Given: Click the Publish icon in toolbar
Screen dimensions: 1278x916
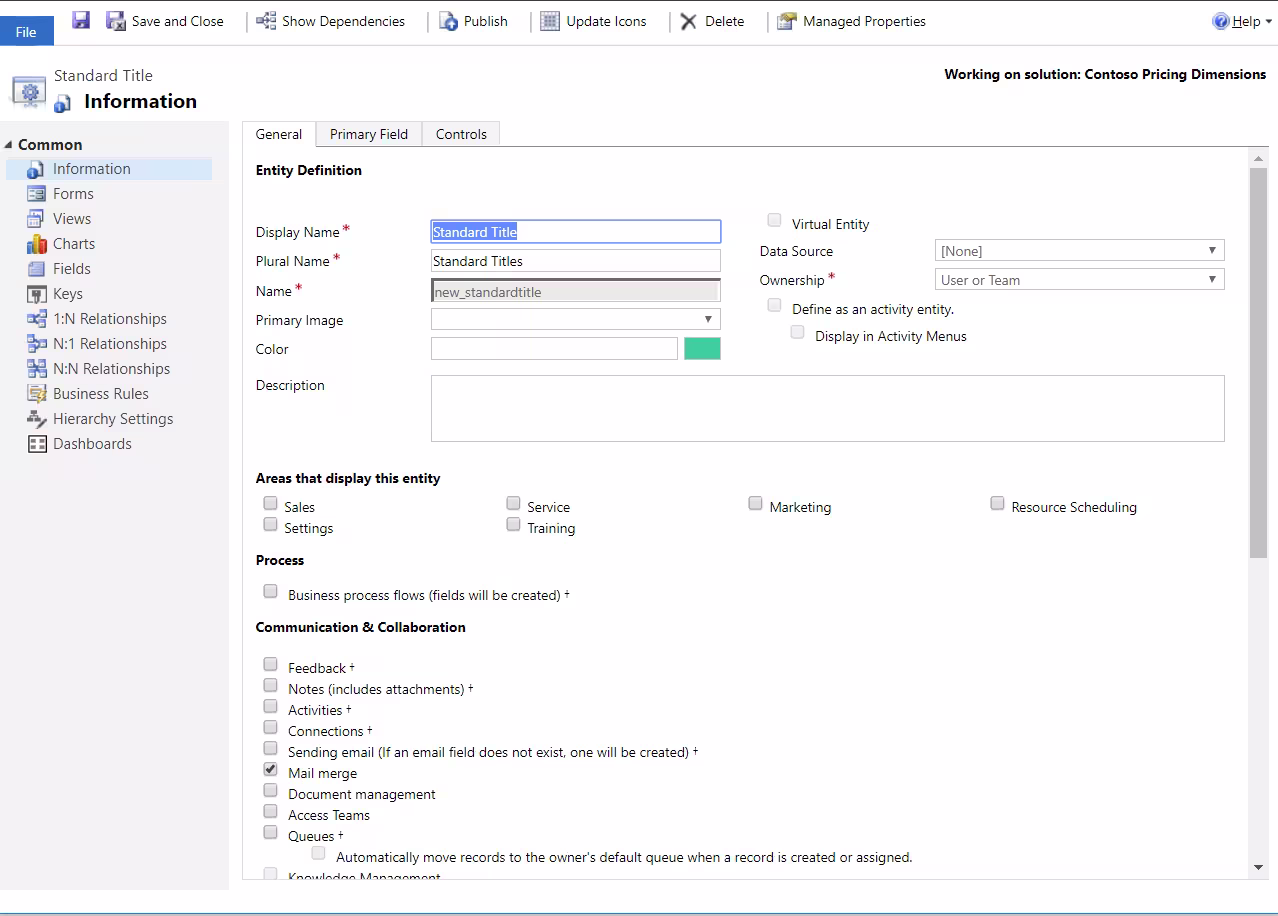Looking at the screenshot, I should coord(449,21).
